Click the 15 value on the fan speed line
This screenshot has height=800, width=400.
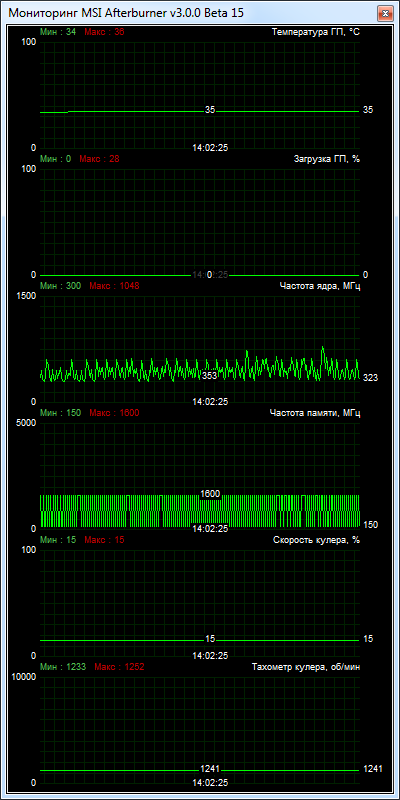(x=210, y=639)
